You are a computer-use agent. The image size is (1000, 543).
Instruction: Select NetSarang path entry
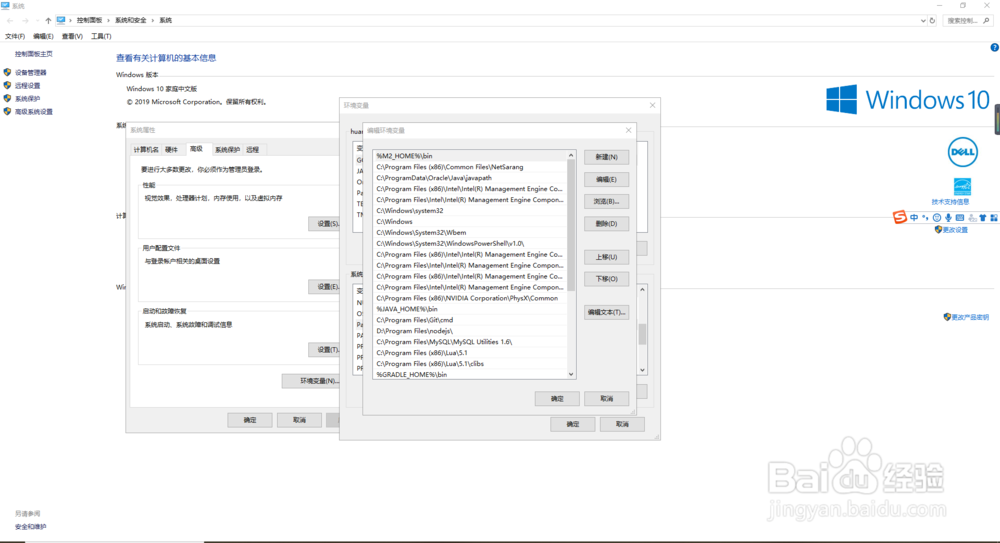coord(469,167)
